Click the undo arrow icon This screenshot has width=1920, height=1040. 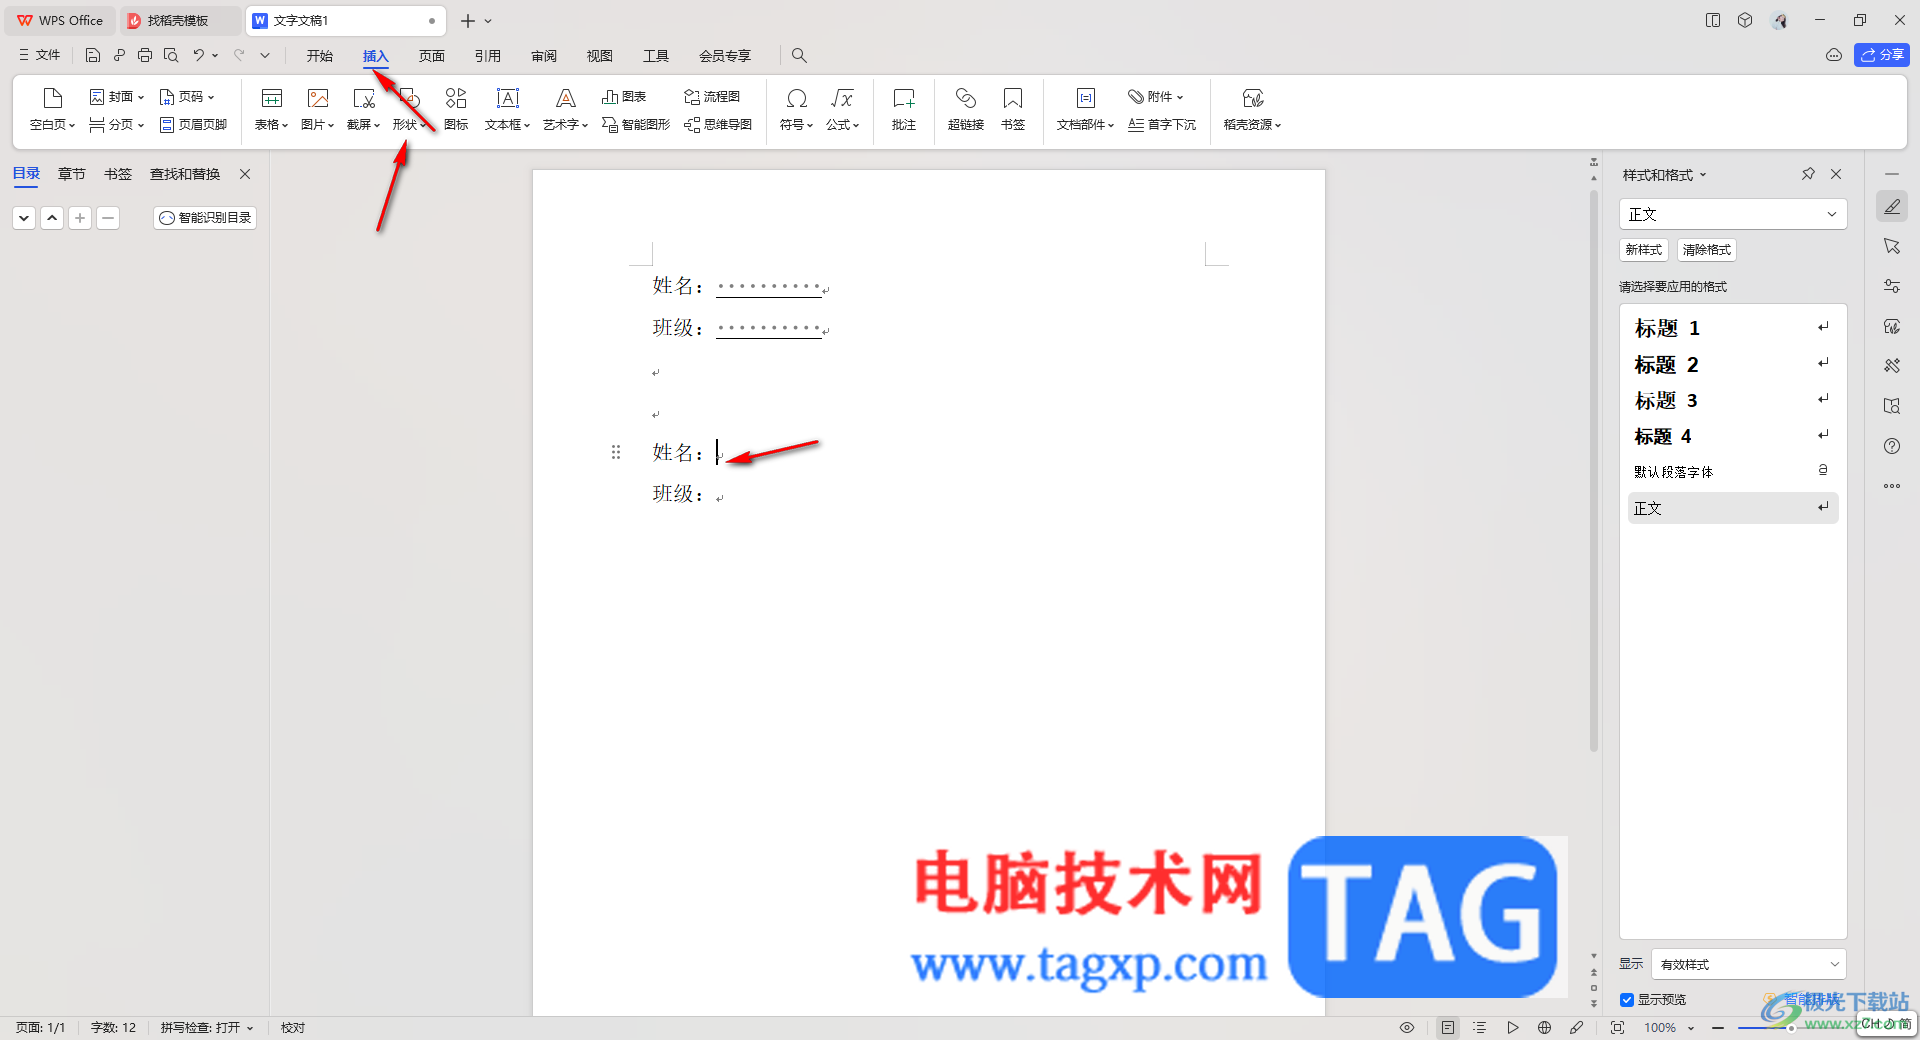click(x=199, y=56)
